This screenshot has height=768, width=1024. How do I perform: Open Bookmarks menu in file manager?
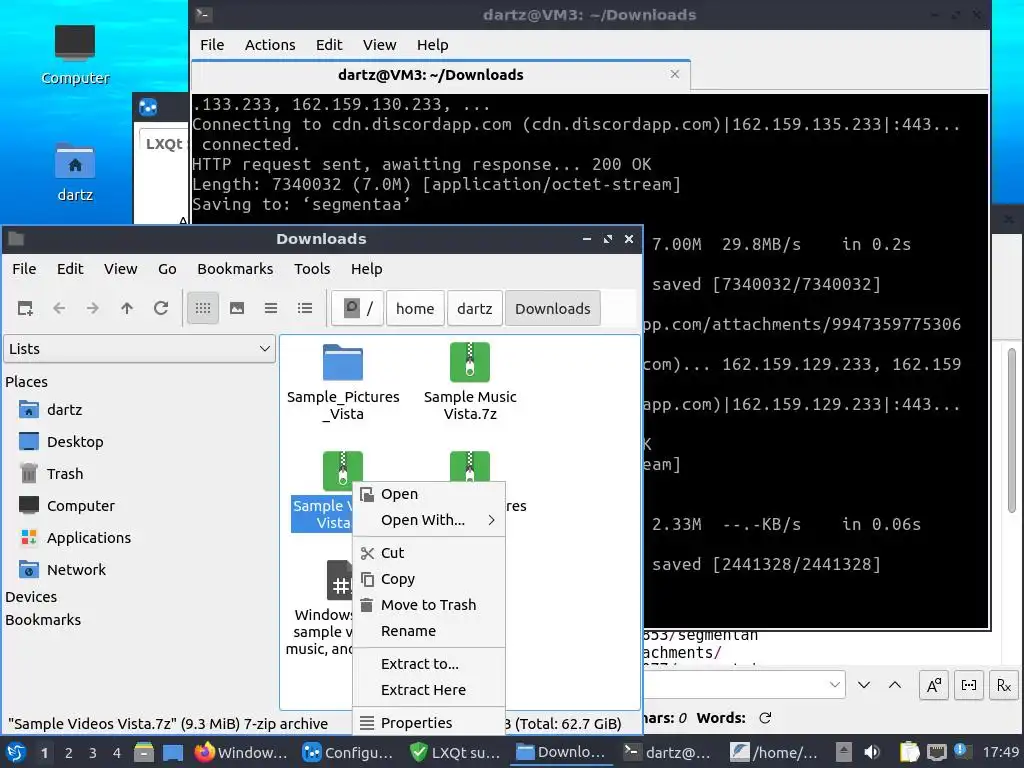click(x=235, y=269)
